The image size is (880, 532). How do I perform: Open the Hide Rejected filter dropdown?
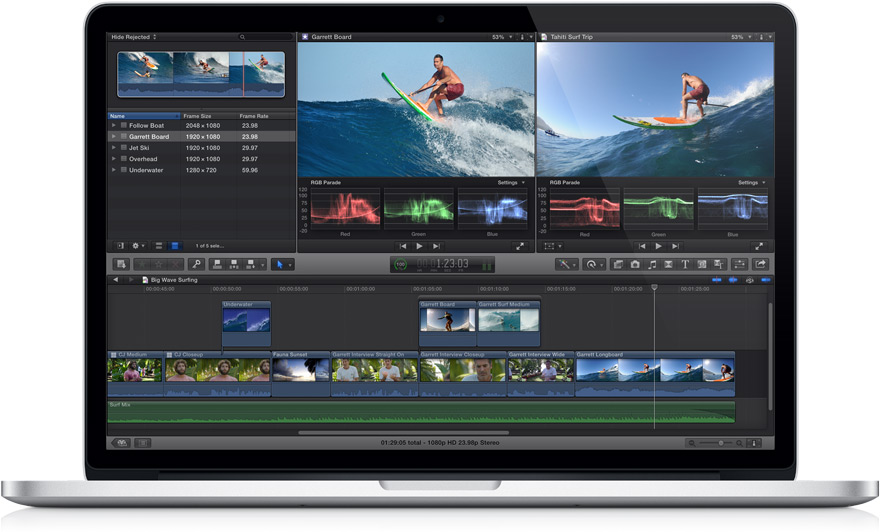coord(134,37)
